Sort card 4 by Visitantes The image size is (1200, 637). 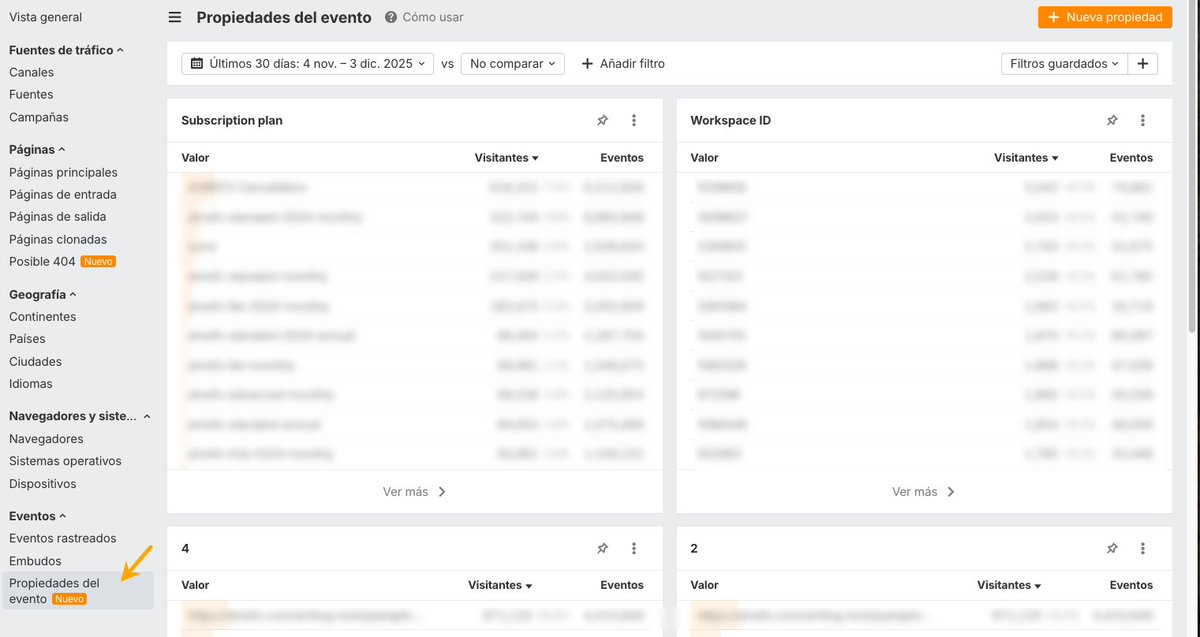(500, 585)
